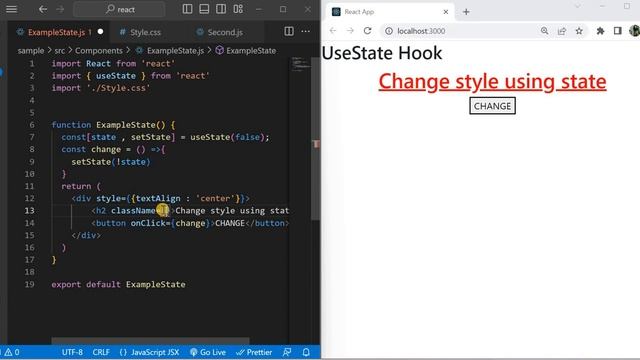640x360 pixels.
Task: Click the code minimap preview
Action: 300,64
